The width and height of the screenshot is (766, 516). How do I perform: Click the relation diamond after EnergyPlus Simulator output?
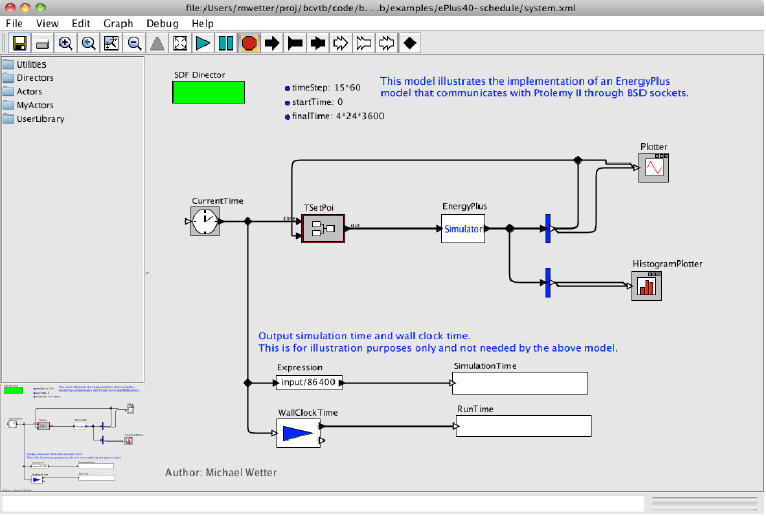(x=510, y=228)
